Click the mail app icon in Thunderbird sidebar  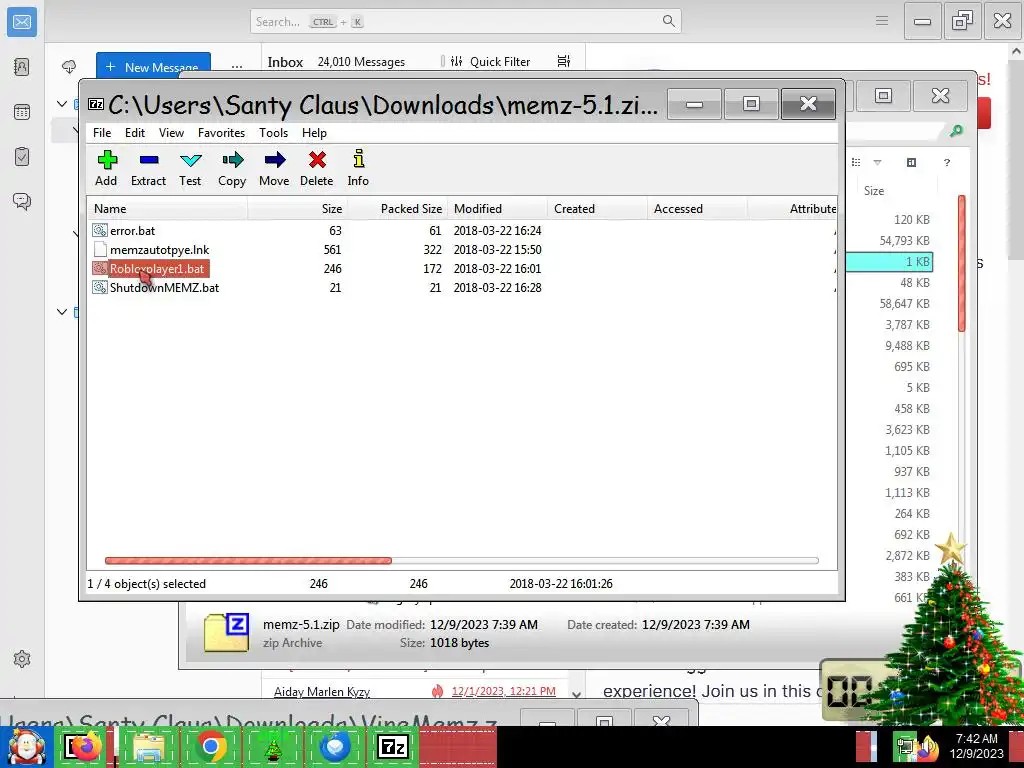pyautogui.click(x=22, y=22)
